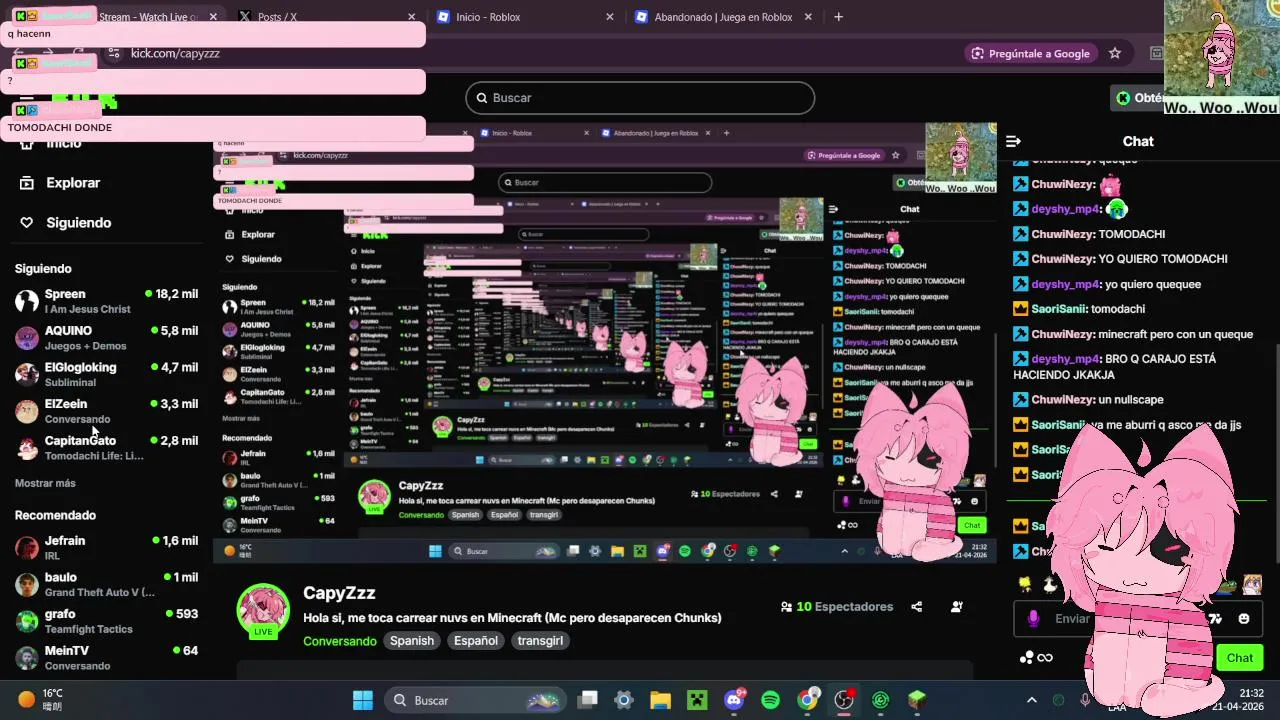Click the taskbar Buscar search box

[475, 700]
